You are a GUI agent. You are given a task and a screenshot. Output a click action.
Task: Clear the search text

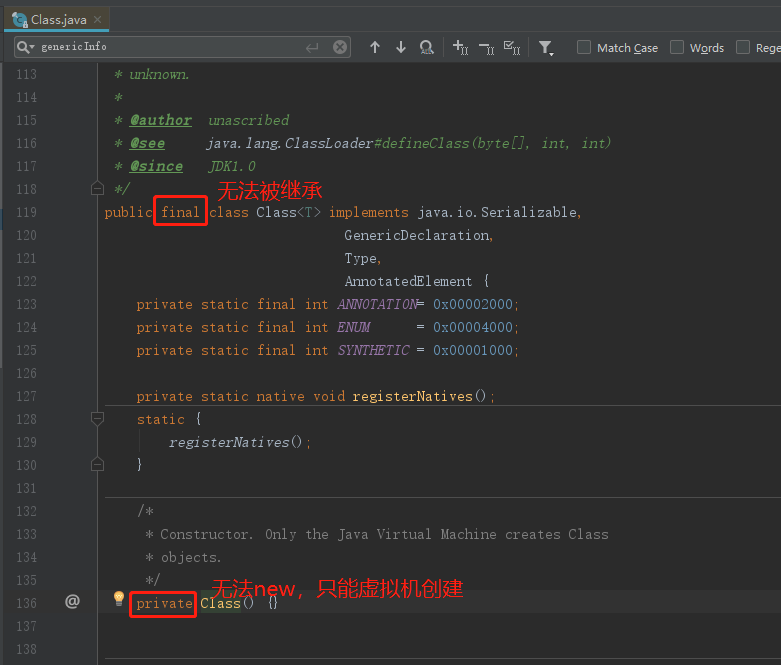340,47
